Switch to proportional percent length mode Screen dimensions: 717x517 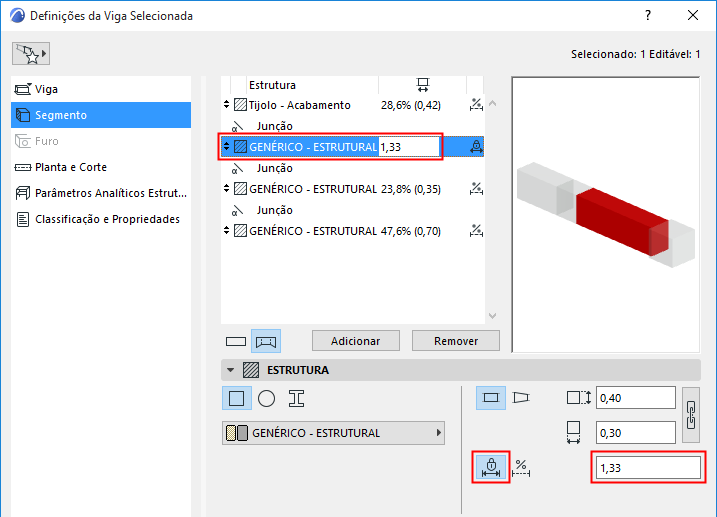click(521, 468)
